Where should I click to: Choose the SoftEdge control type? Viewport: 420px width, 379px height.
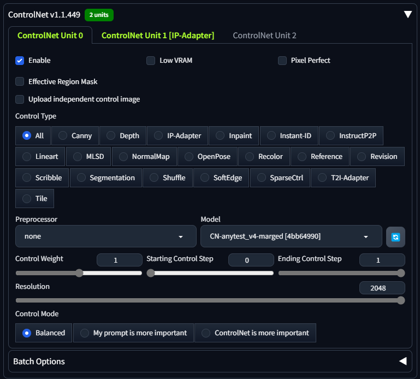pos(221,178)
